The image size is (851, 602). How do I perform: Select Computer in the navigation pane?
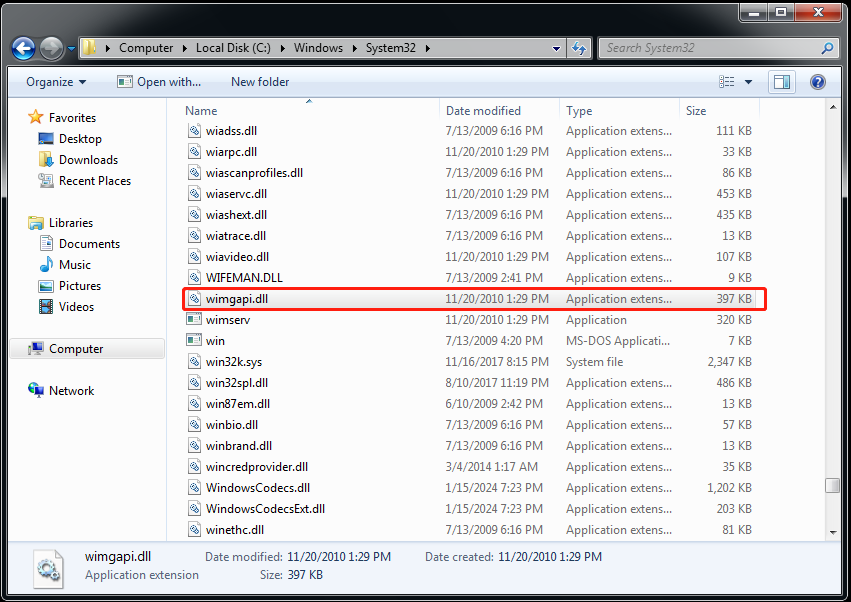point(76,349)
